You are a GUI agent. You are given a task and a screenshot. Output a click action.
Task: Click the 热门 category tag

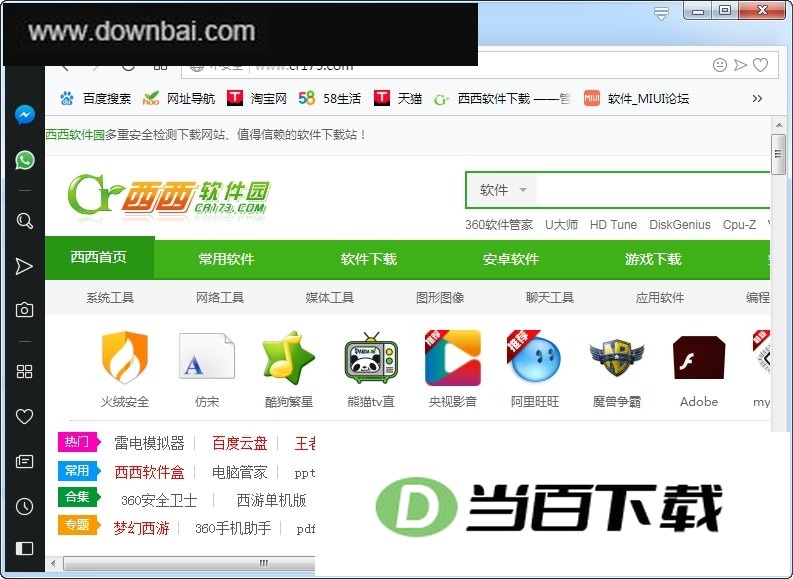click(79, 441)
